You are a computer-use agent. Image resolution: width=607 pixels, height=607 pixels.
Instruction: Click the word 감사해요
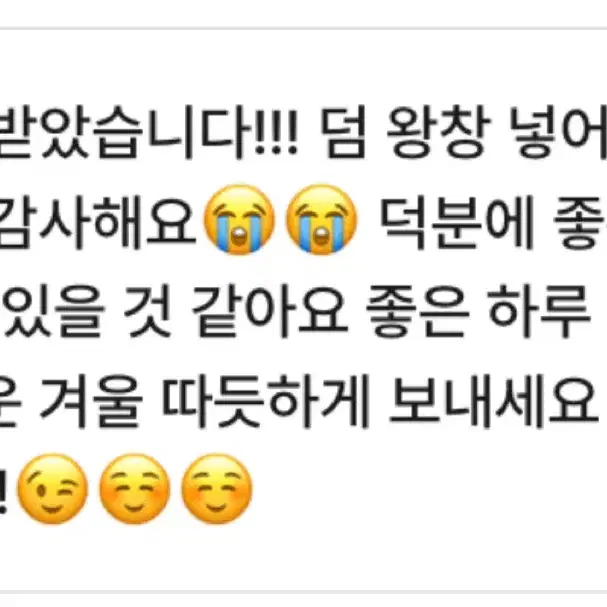pyautogui.click(x=98, y=222)
